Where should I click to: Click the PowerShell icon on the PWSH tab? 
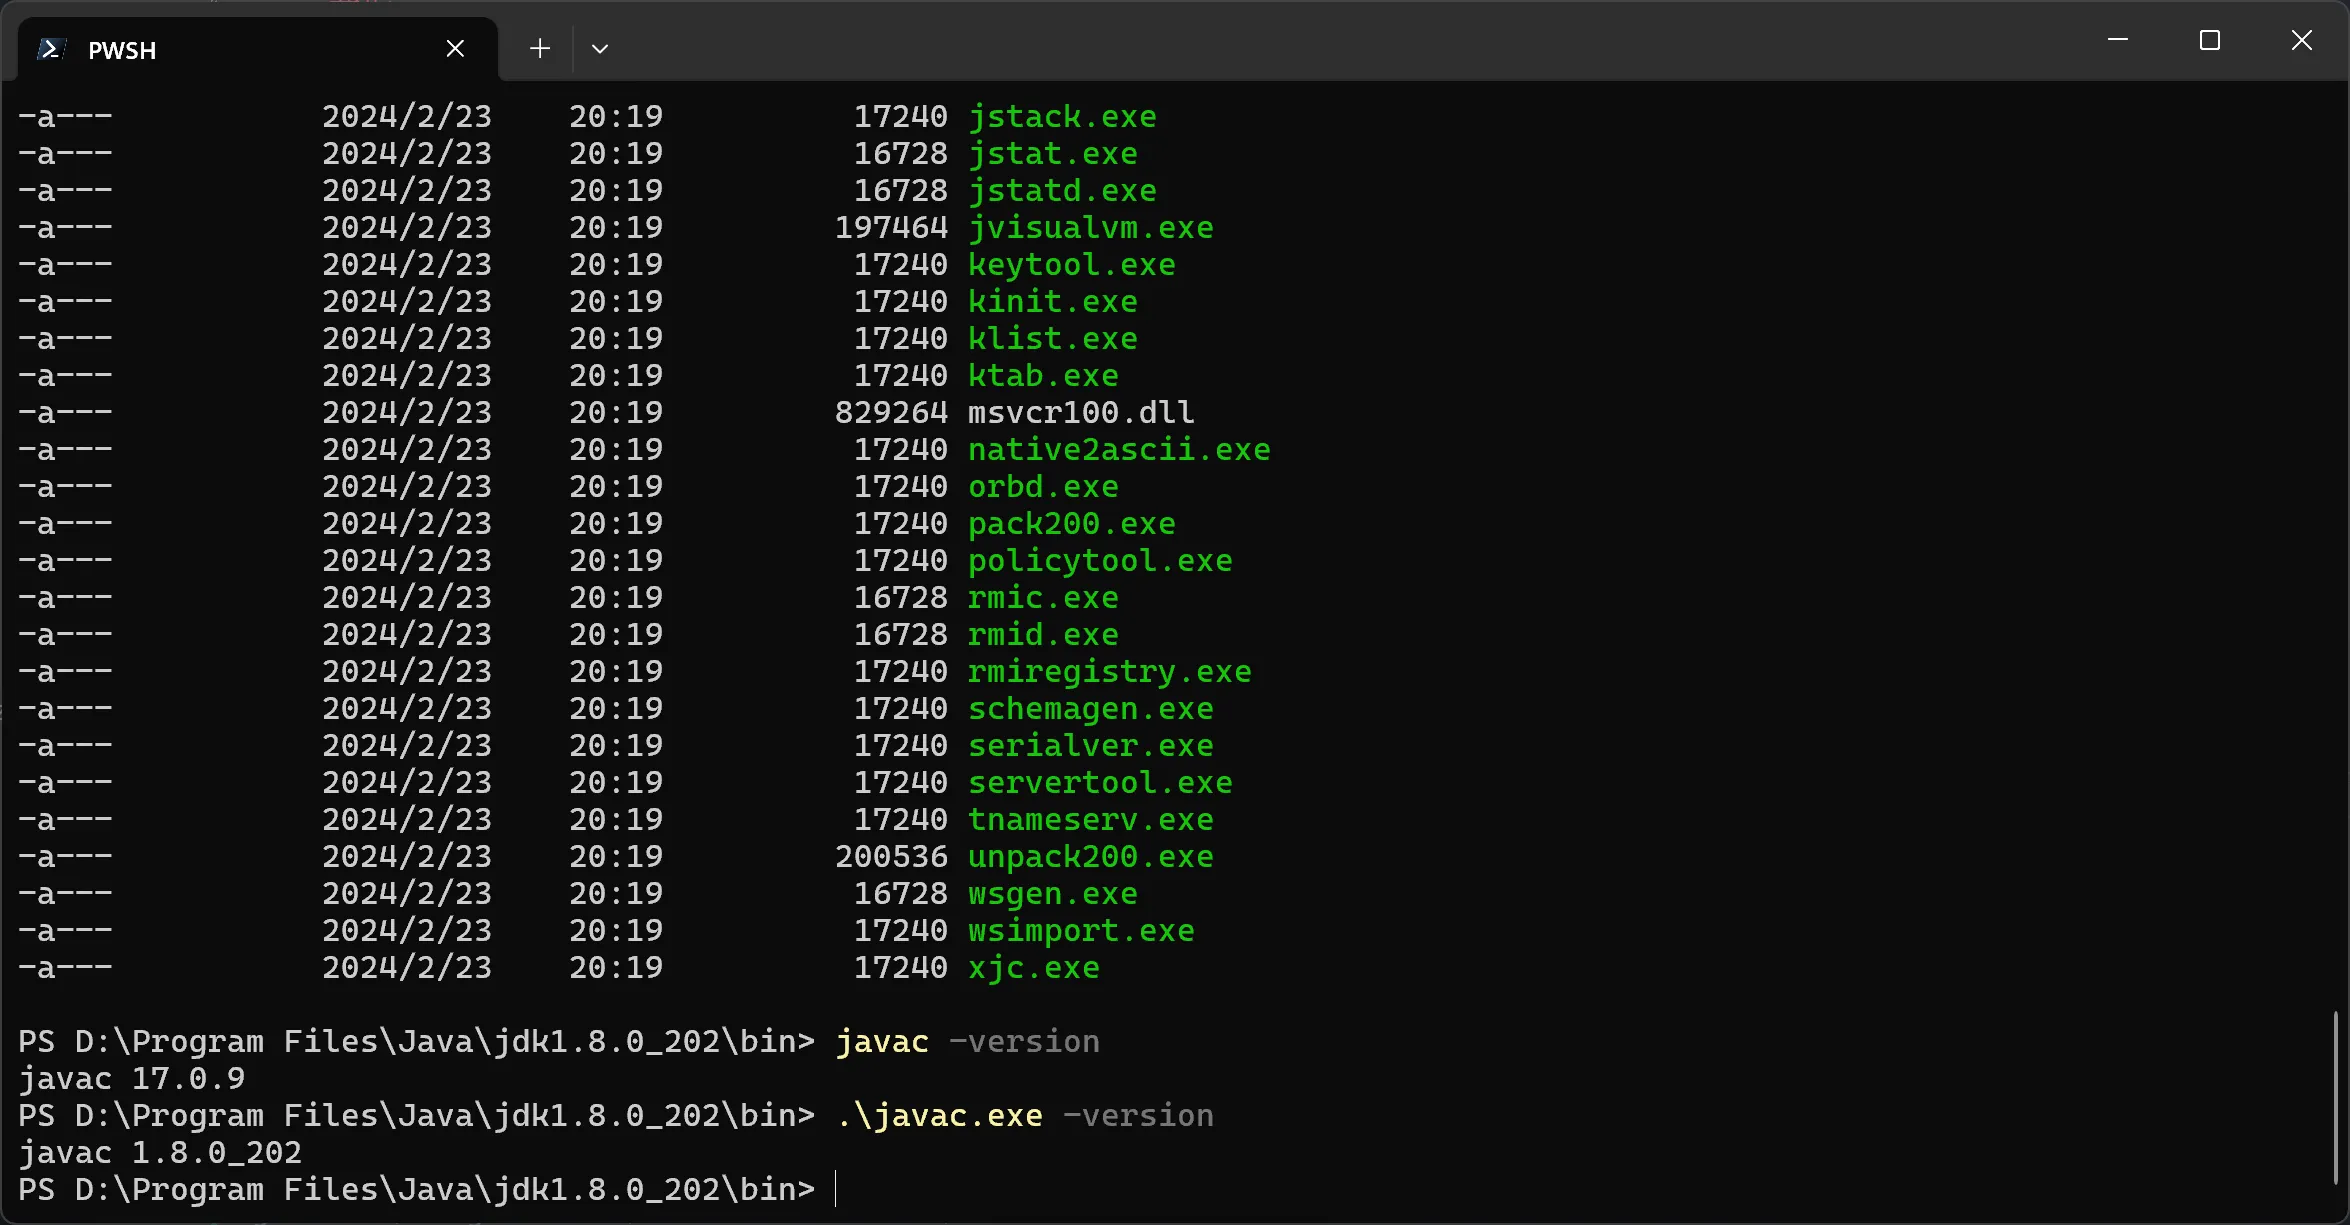point(51,49)
